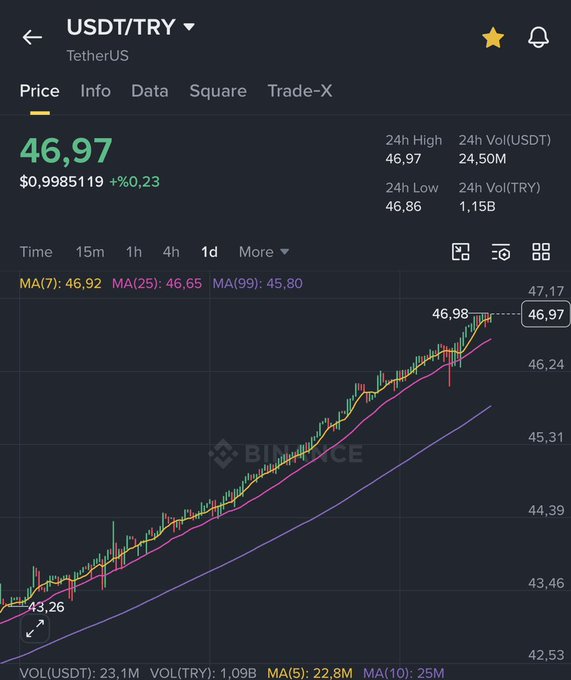Select the 4h chart interval

click(x=171, y=252)
